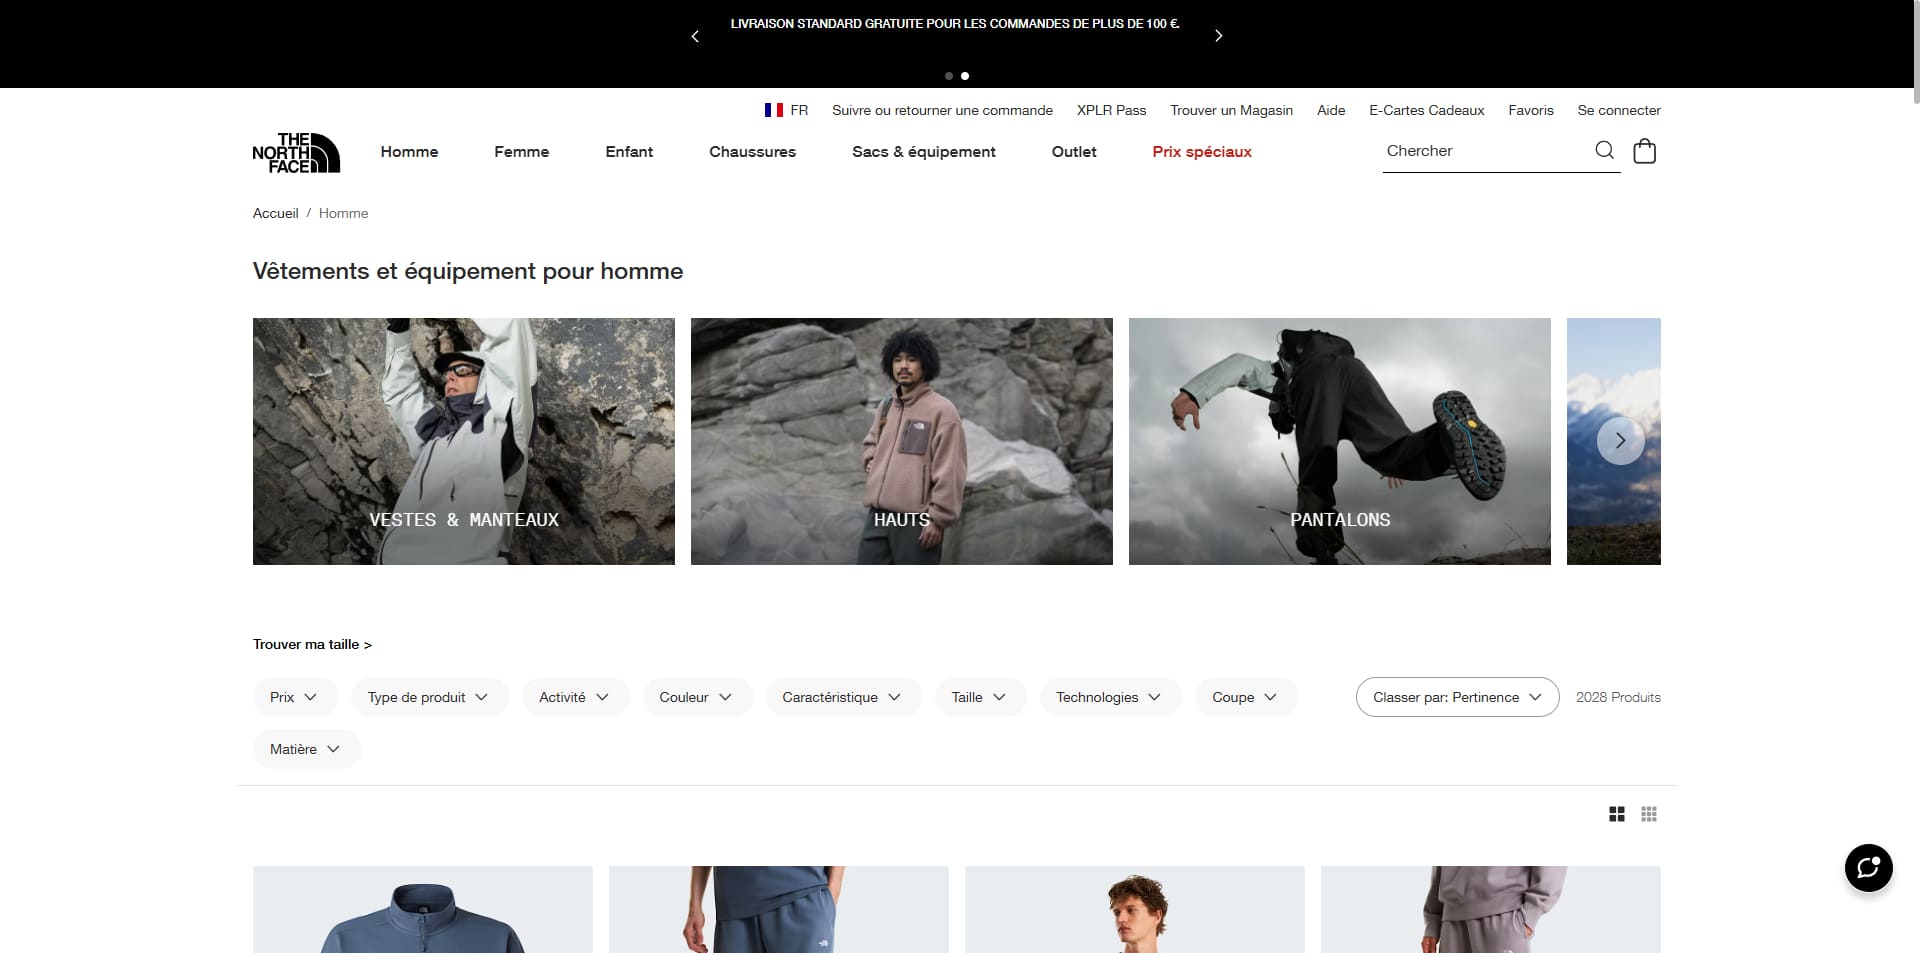Open the Prix spéciaux menu item
Image resolution: width=1920 pixels, height=953 pixels.
point(1202,152)
